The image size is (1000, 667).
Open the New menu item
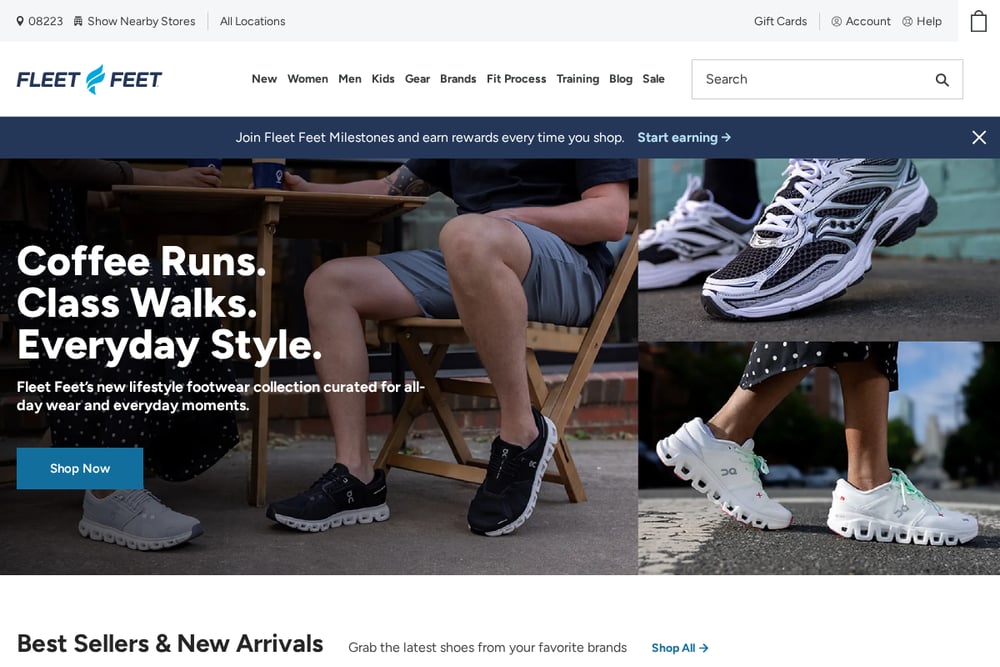tap(264, 79)
